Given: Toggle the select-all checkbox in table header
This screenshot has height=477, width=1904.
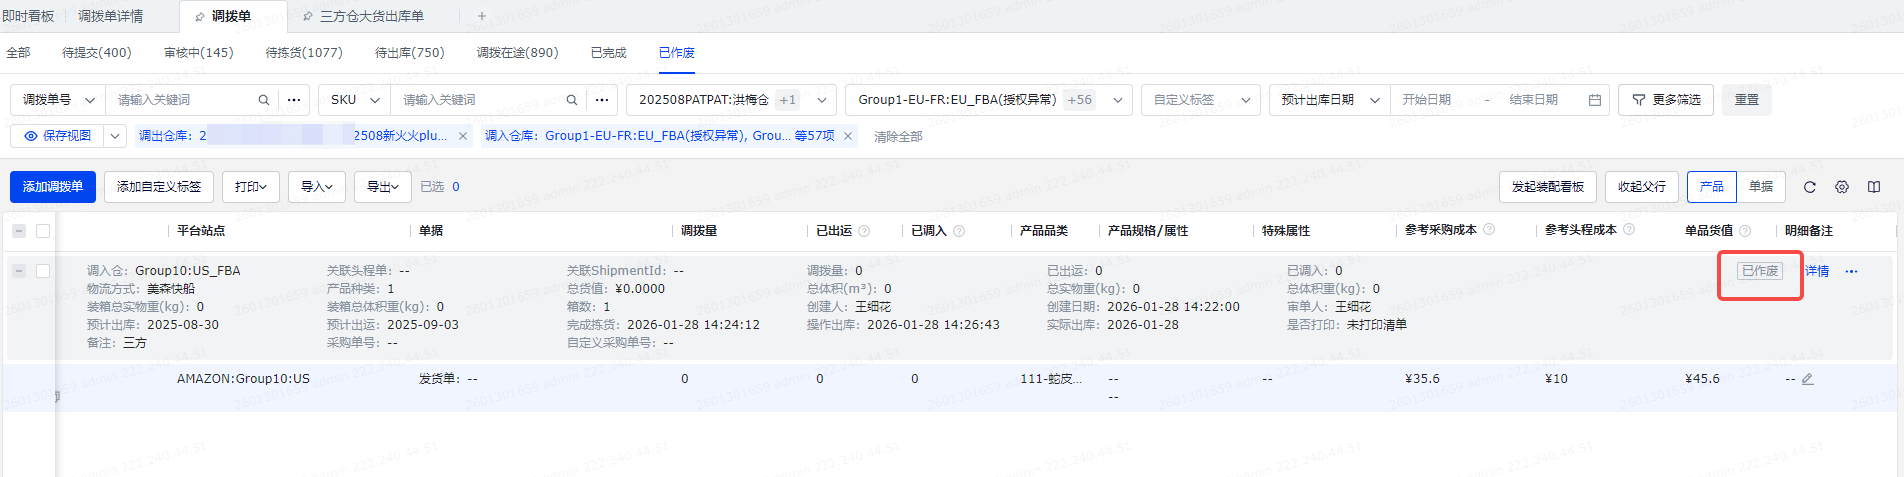Looking at the screenshot, I should tap(43, 231).
